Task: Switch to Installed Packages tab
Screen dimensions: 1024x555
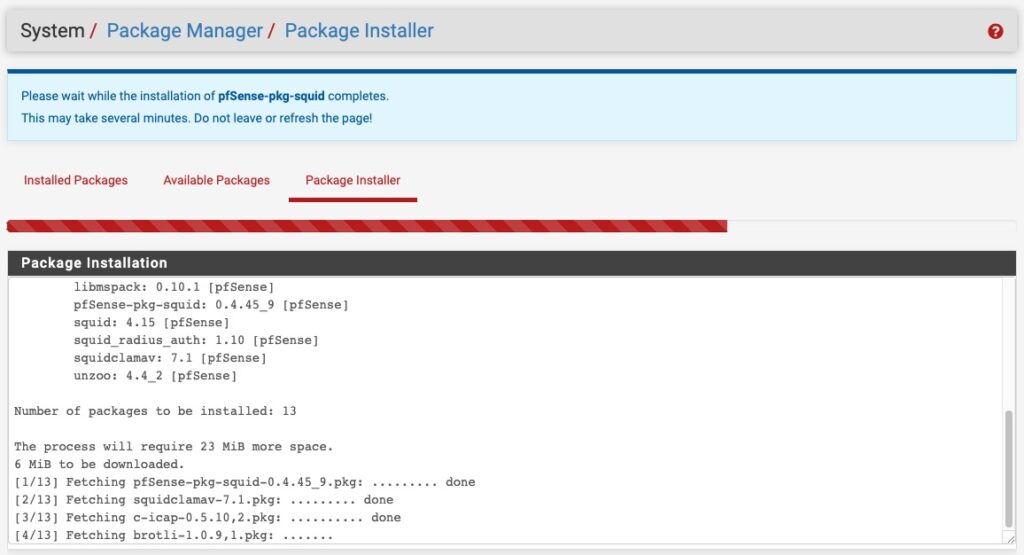Action: pos(76,180)
